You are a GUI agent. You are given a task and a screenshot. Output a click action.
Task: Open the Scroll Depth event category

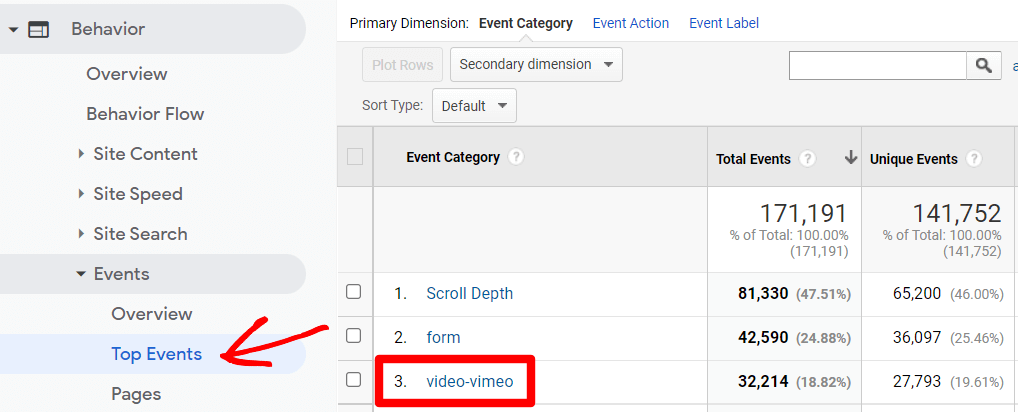469,294
